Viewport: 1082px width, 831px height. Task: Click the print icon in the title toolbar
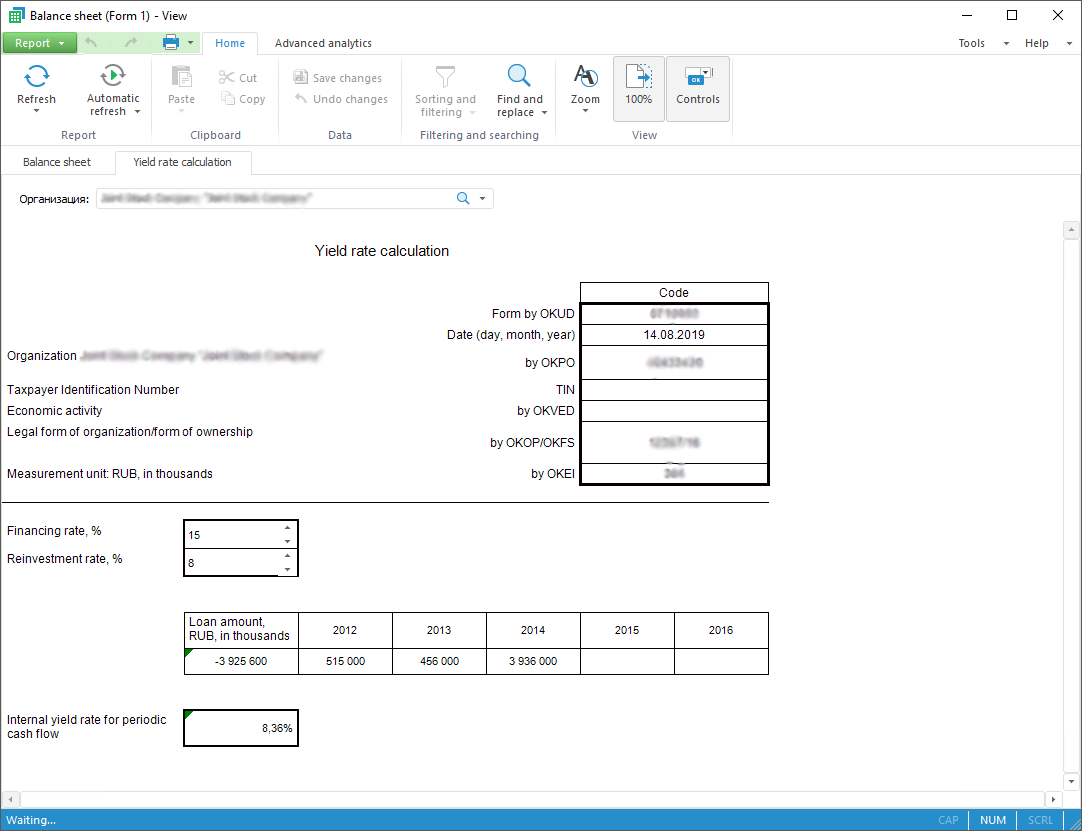pos(171,43)
